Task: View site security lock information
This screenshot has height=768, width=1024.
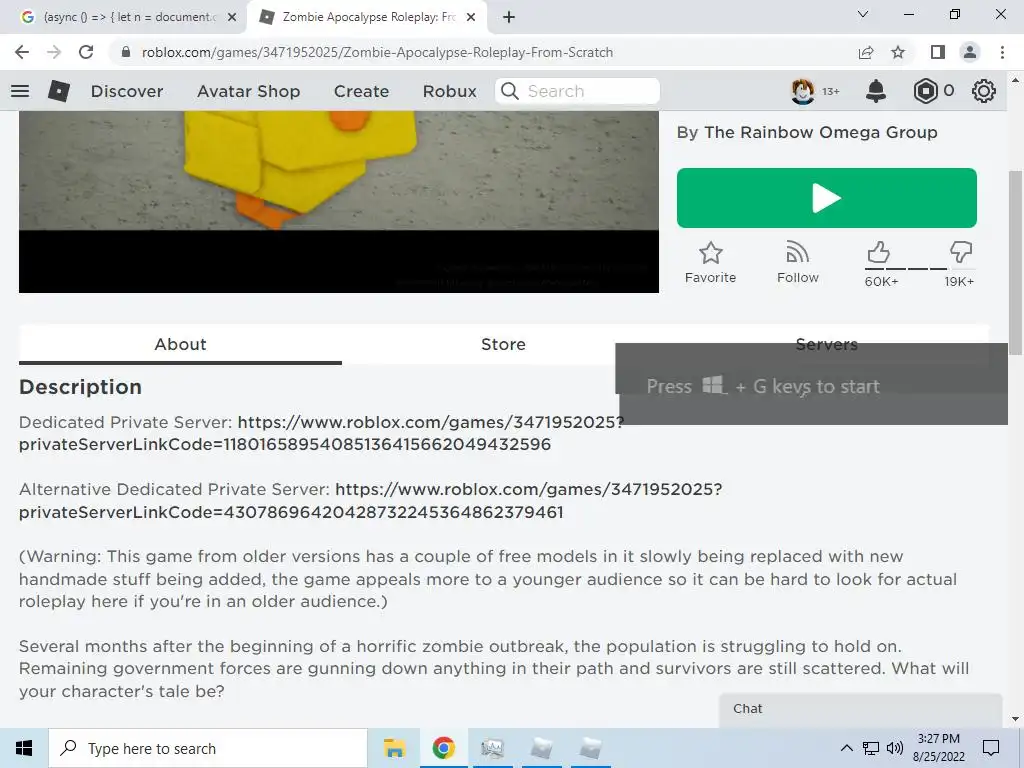Action: pos(125,52)
